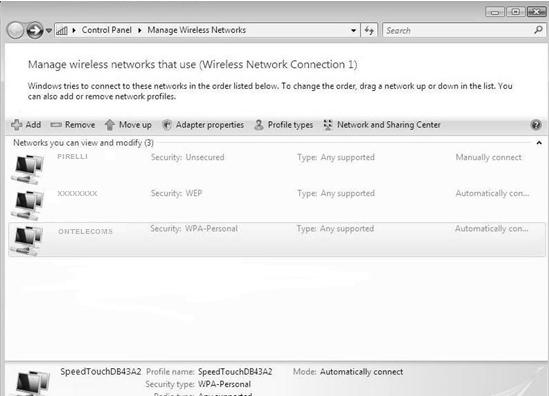The image size is (549, 396).
Task: Close the Manage Wireless Networks window
Action: (x=536, y=12)
